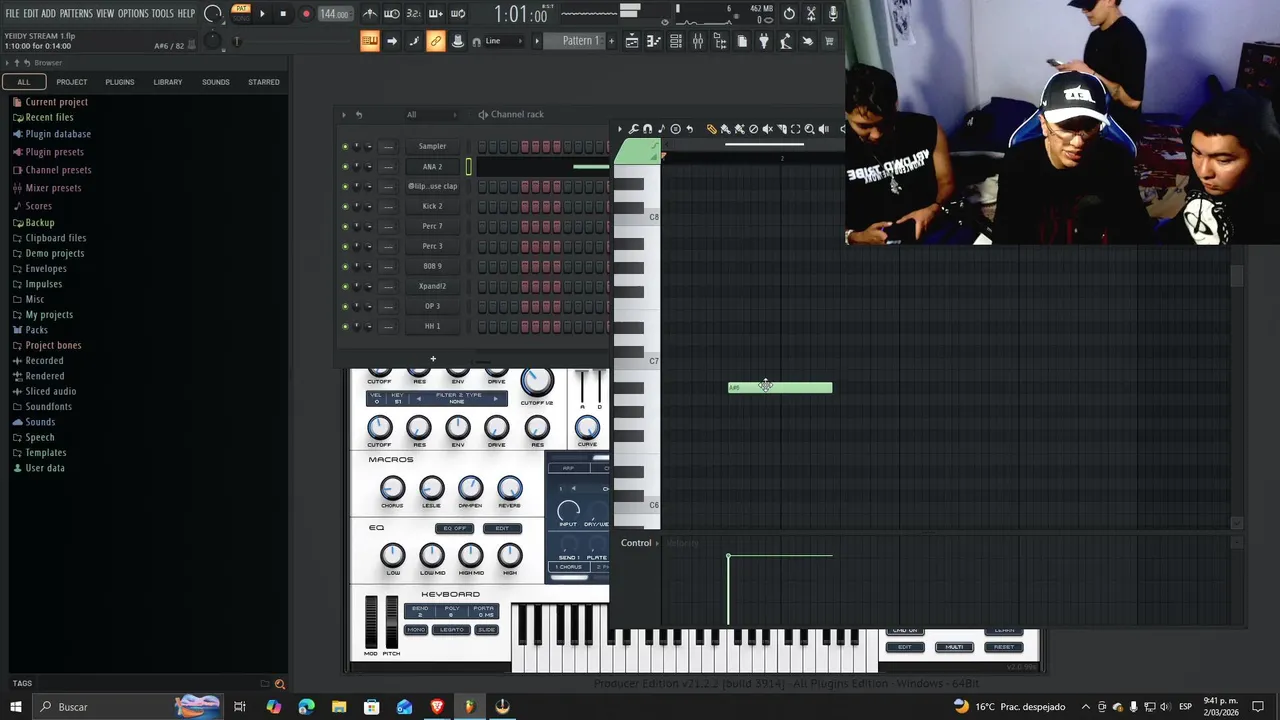Open the PATTERNS menu
The width and height of the screenshot is (1280, 720).
76,14
